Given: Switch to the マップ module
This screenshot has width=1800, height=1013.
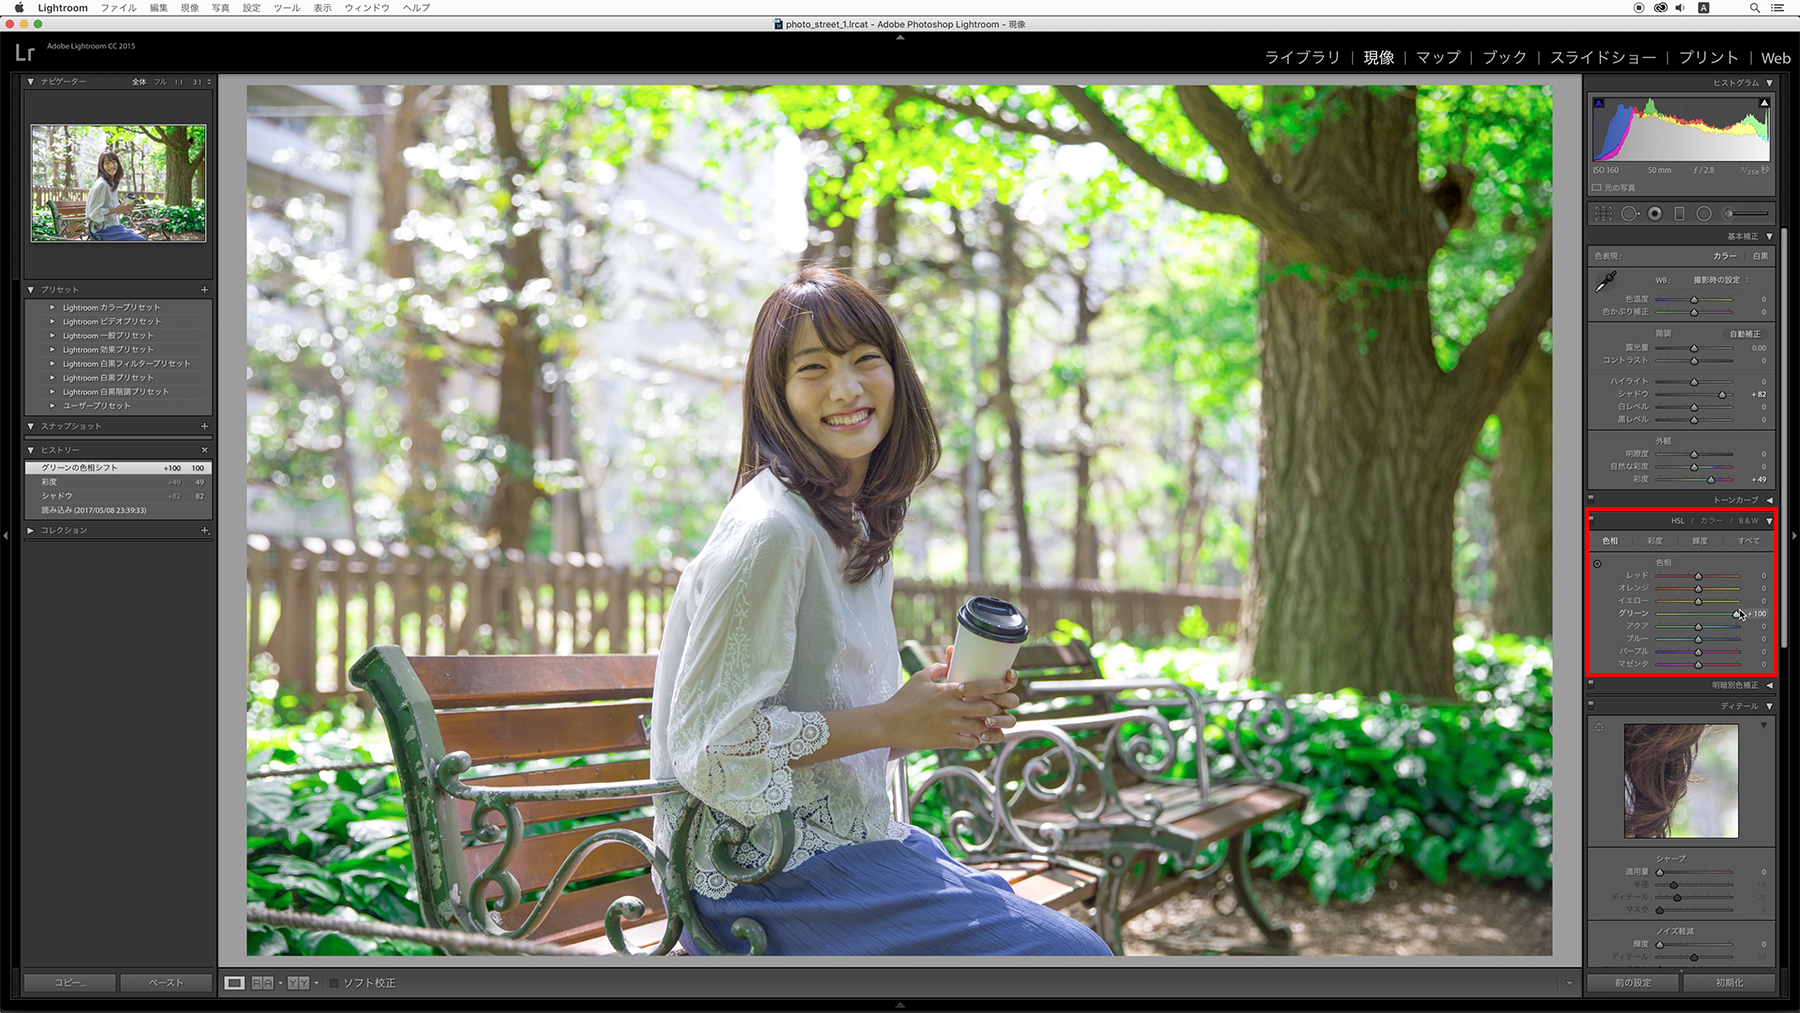Looking at the screenshot, I should coord(1438,58).
